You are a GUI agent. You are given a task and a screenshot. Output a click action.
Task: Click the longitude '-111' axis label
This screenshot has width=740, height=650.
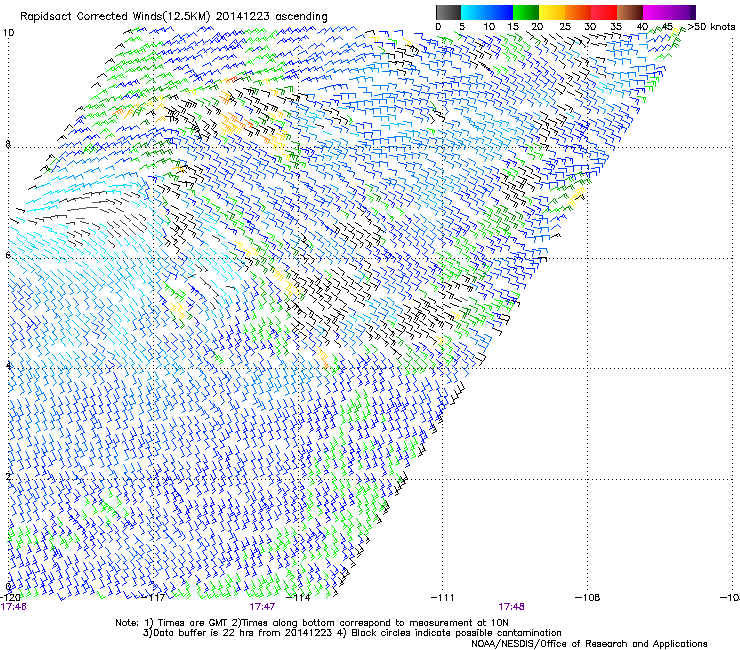[443, 597]
